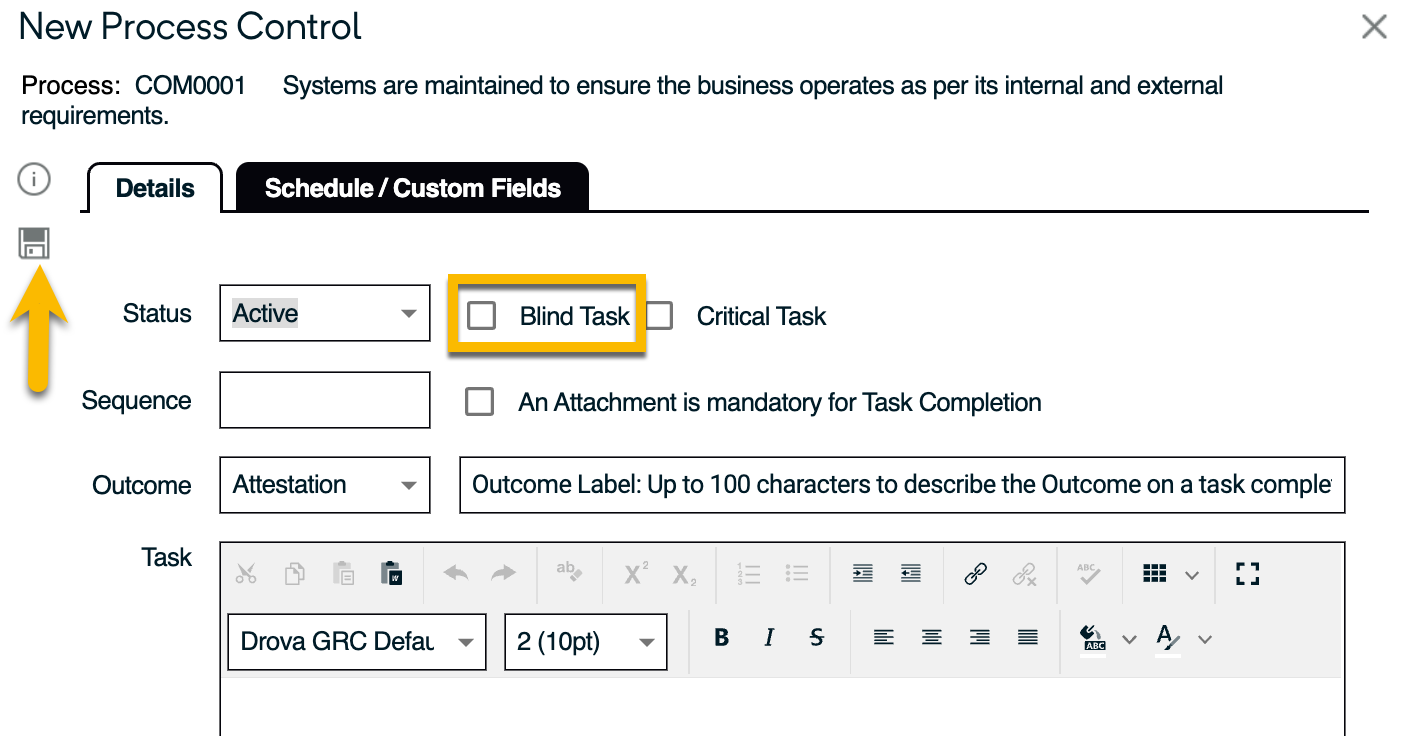Open the font color picker arrow
Image resolution: width=1404 pixels, height=736 pixels.
click(x=1205, y=639)
